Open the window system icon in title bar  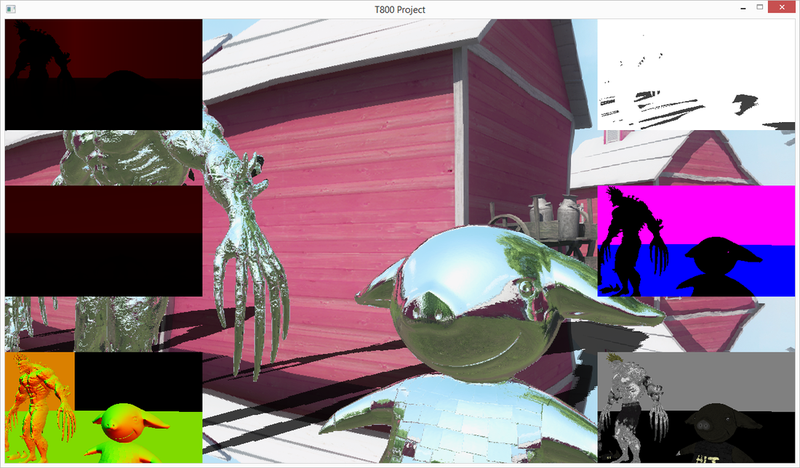[x=11, y=9]
